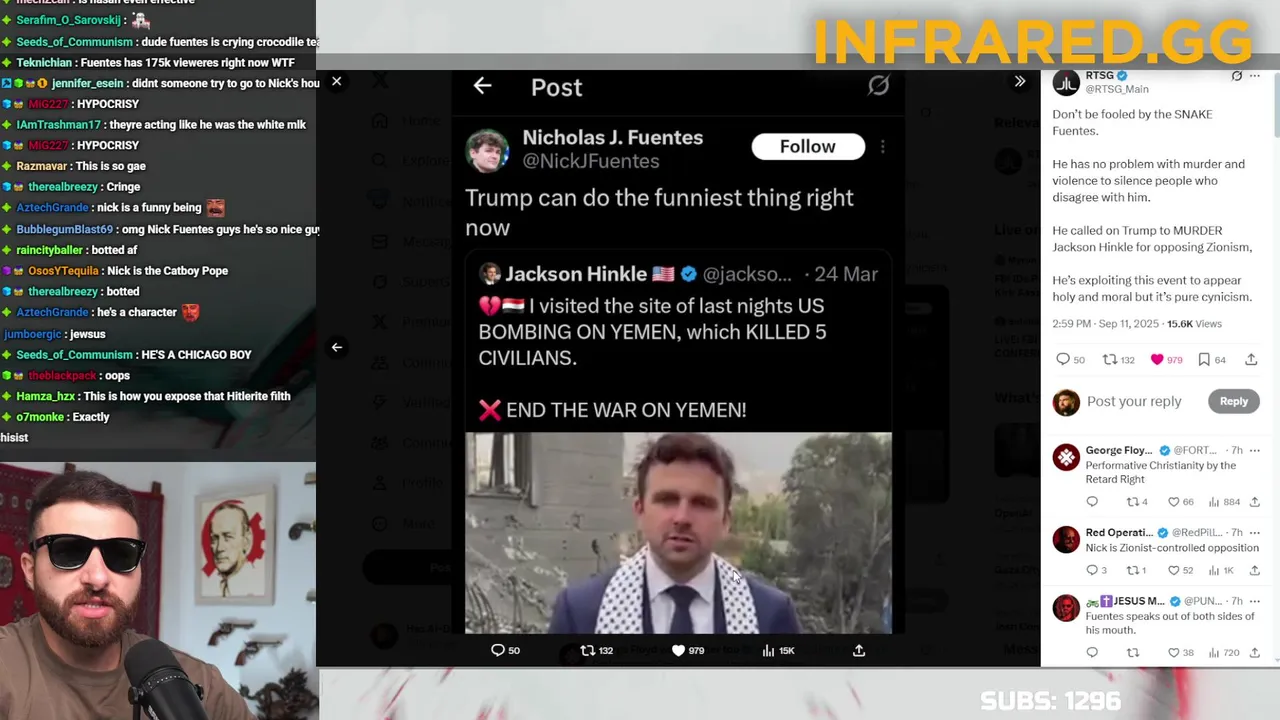The width and height of the screenshot is (1280, 720).
Task: Click chat user jennifer_esein
Action: (87, 84)
